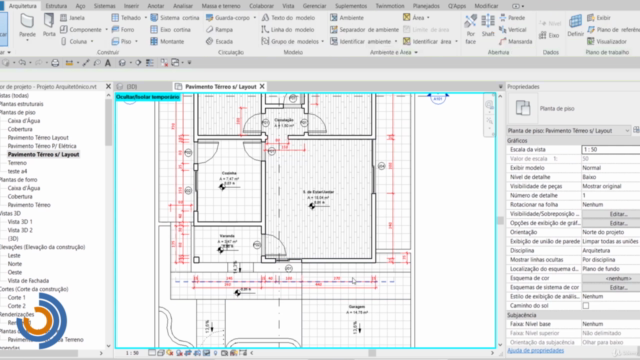Select the Guarda-corpo railing tool
The height and width of the screenshot is (360, 640).
(x=229, y=18)
